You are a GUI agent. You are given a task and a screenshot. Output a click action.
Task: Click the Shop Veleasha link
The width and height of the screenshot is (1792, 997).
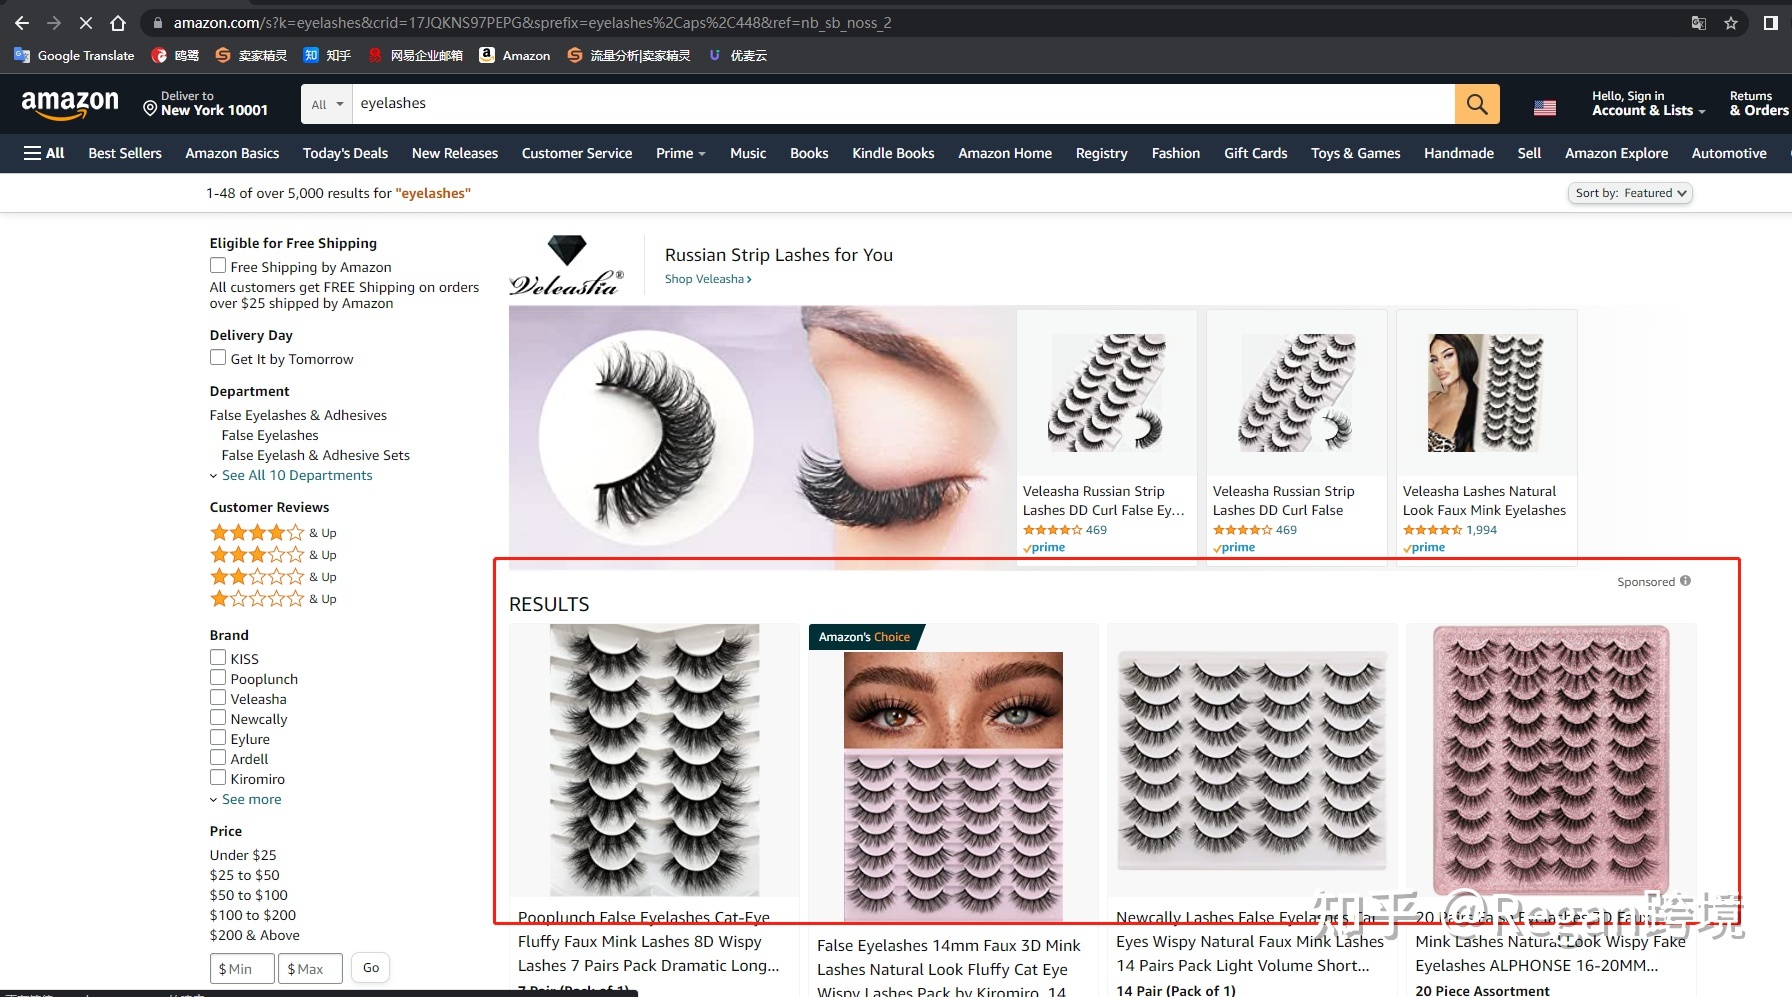(707, 279)
